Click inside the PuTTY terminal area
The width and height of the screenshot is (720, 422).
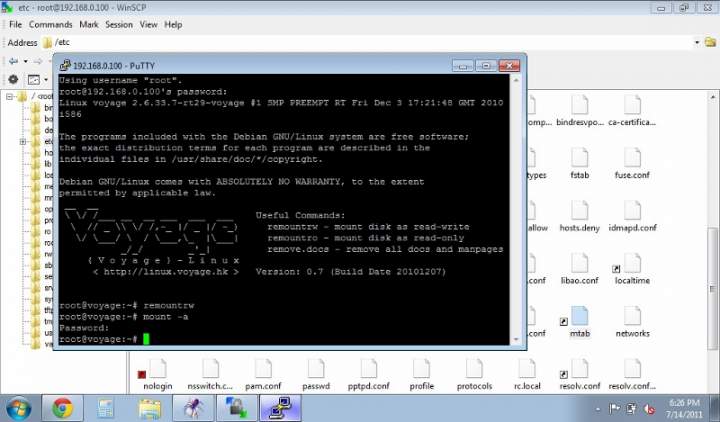click(284, 209)
